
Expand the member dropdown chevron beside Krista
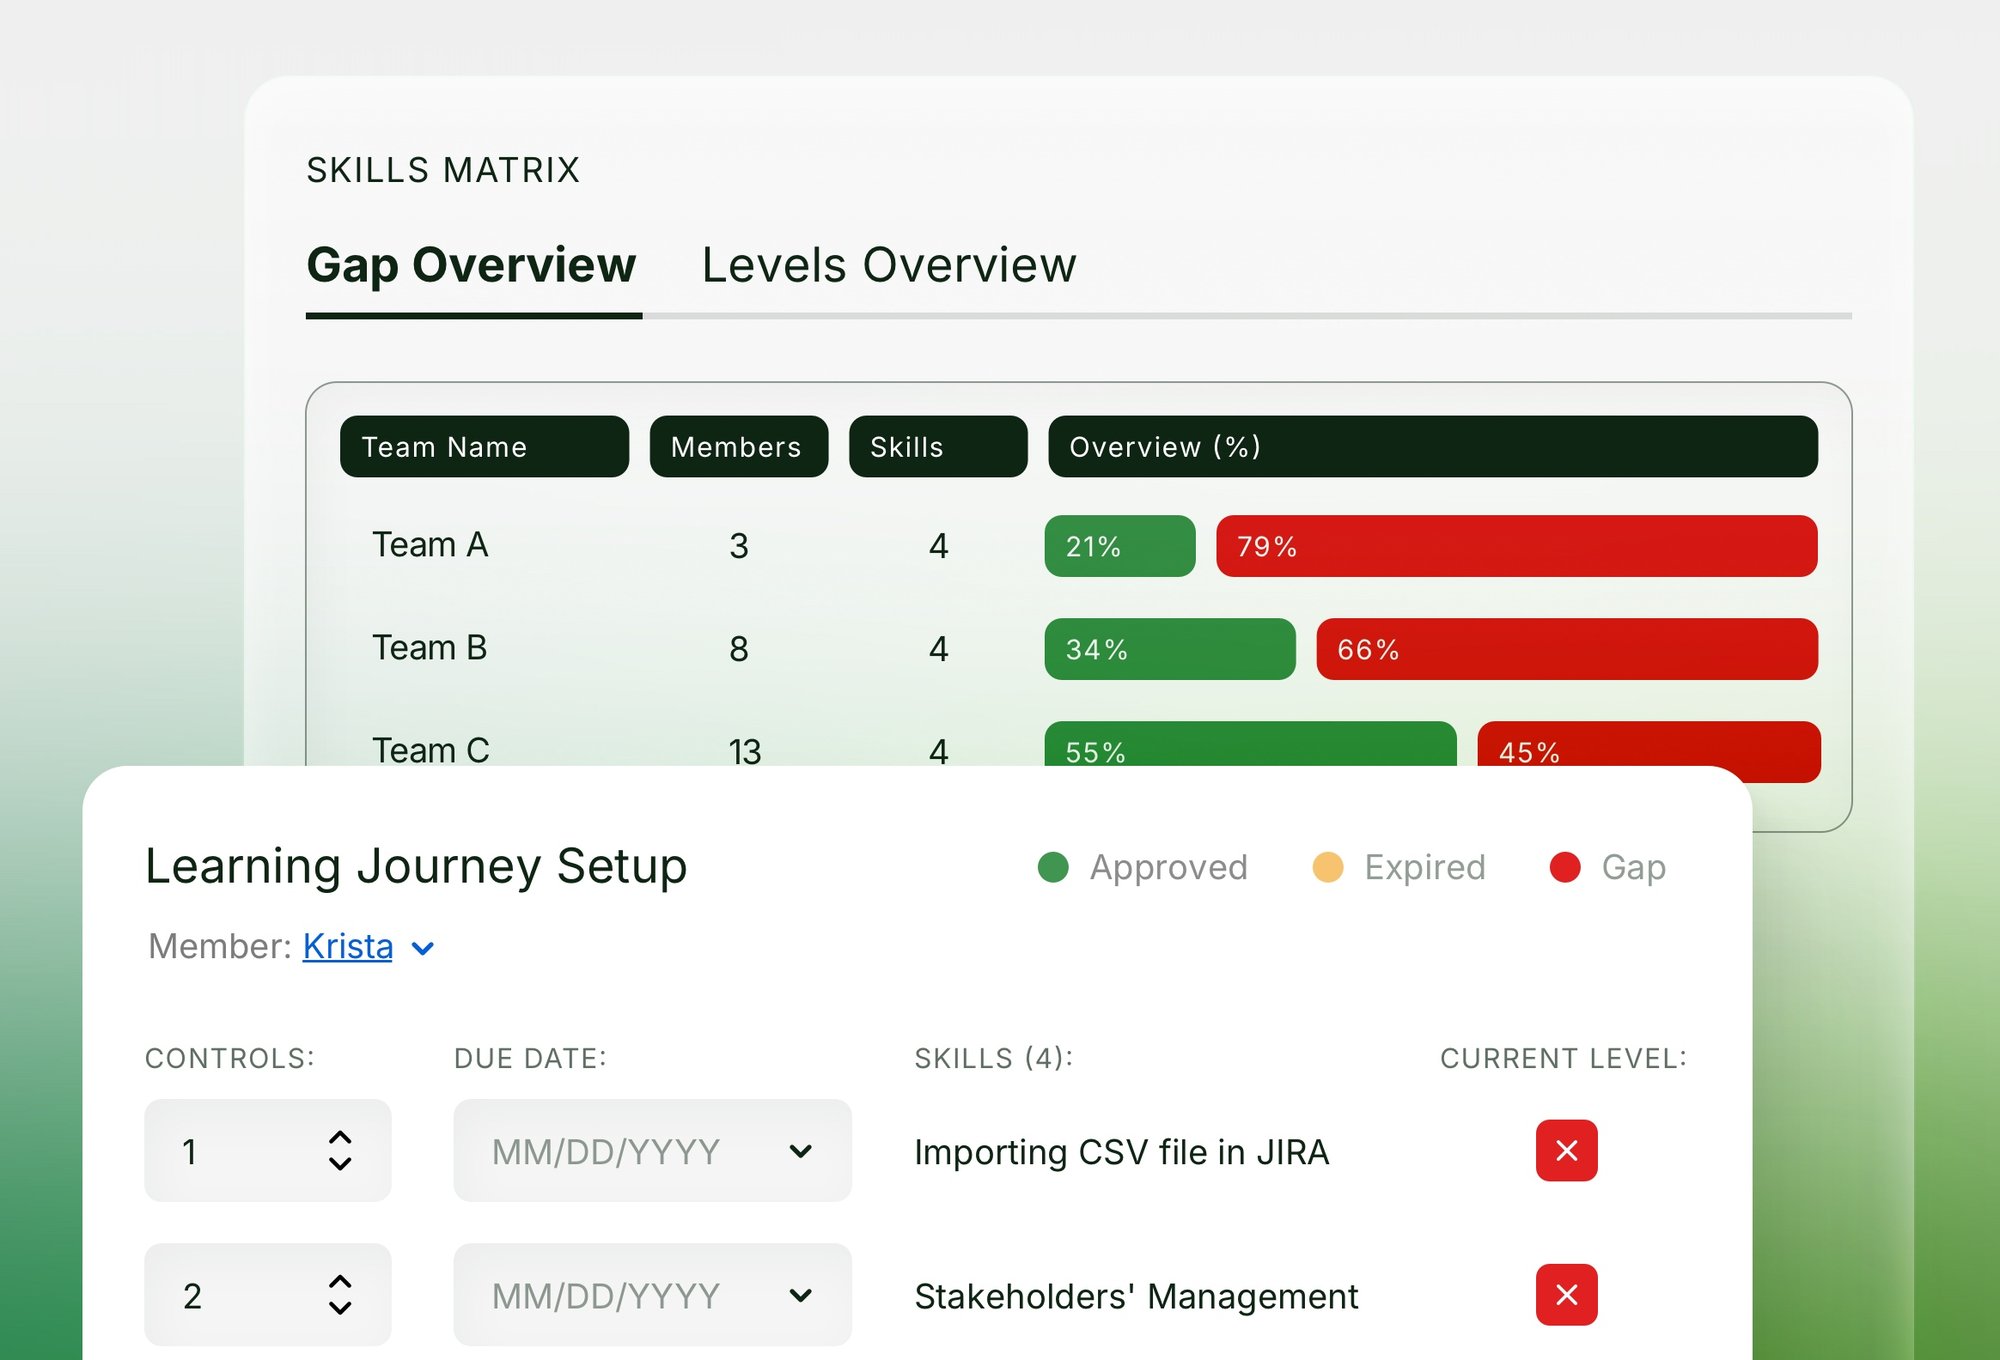coord(423,949)
